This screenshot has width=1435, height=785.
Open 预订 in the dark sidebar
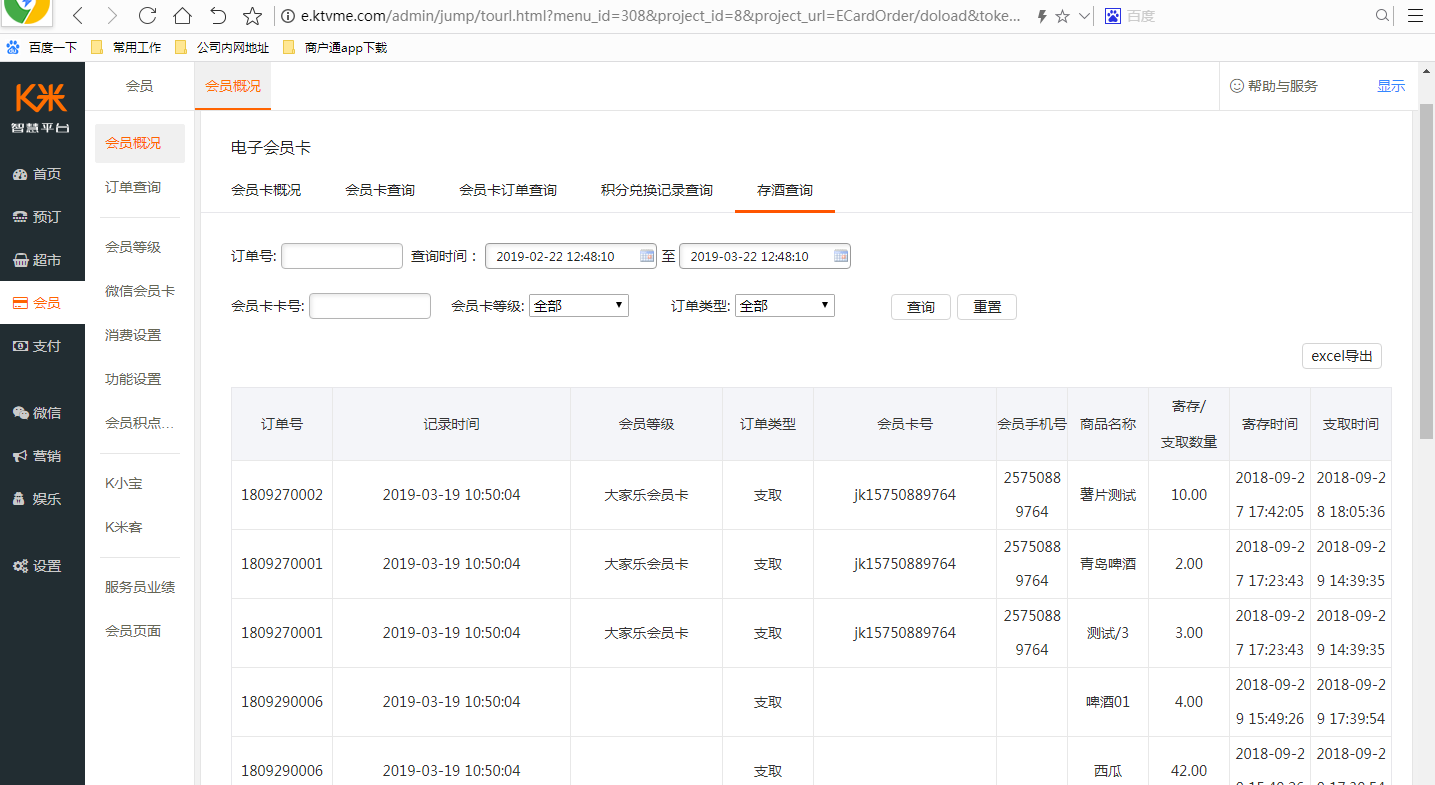[42, 217]
